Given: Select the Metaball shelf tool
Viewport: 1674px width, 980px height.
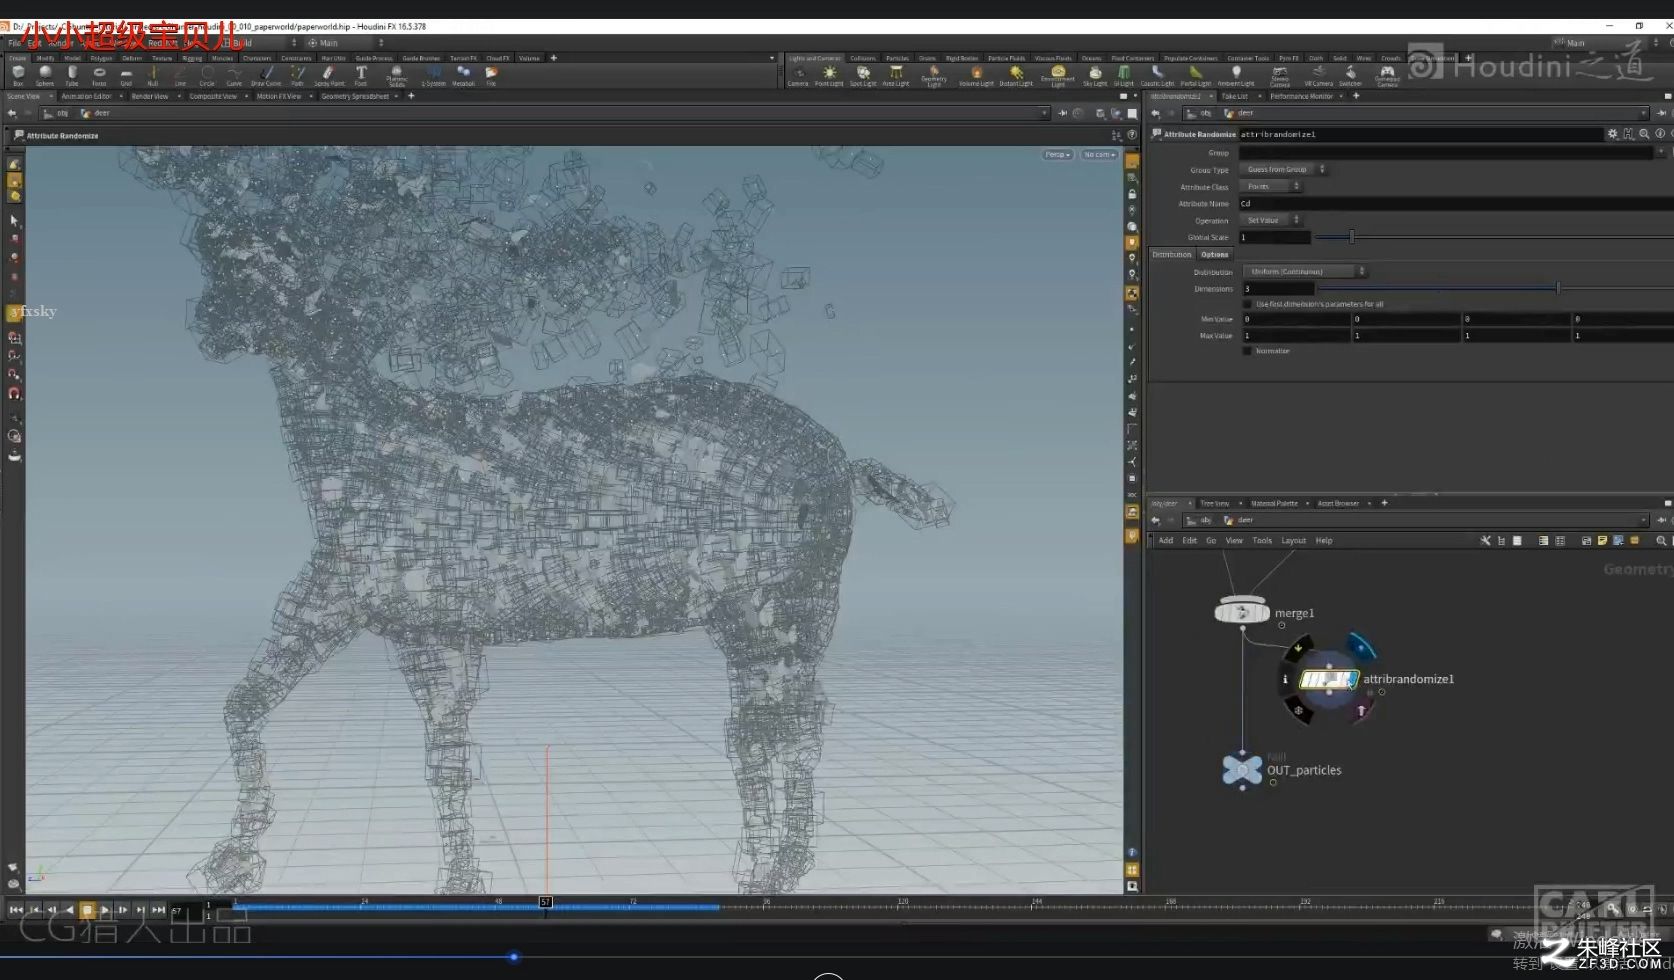Looking at the screenshot, I should (463, 76).
